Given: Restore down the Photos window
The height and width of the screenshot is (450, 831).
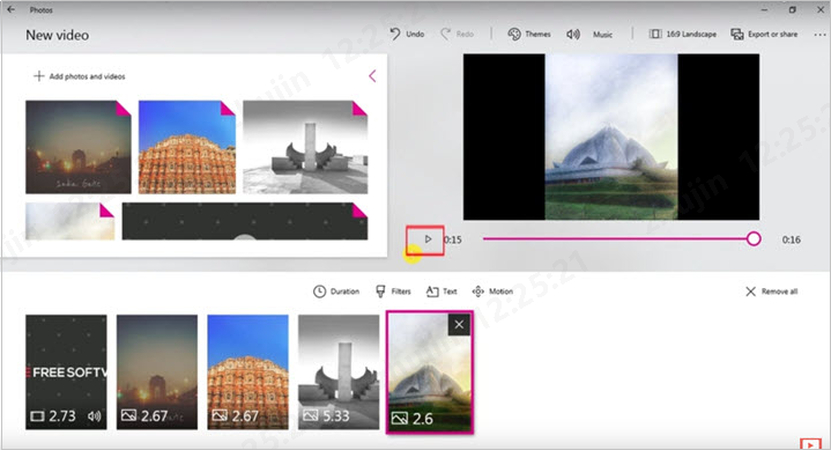Looking at the screenshot, I should [792, 10].
